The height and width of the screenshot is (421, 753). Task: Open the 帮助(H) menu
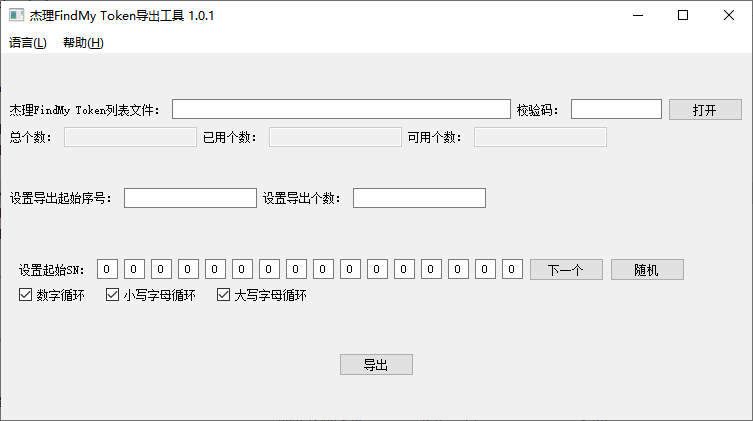(x=83, y=43)
